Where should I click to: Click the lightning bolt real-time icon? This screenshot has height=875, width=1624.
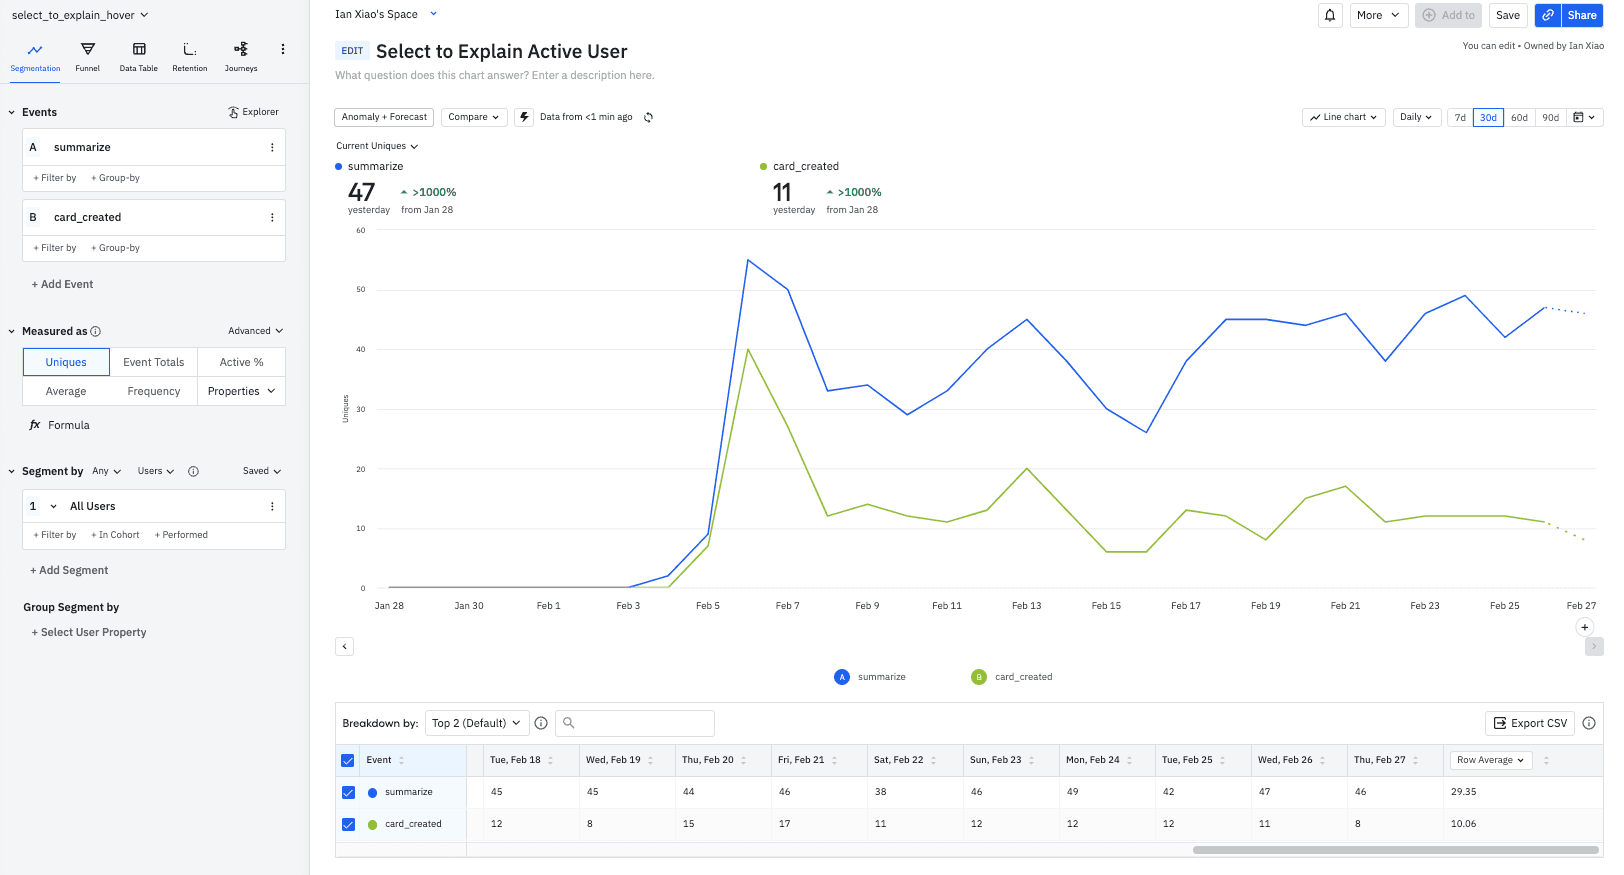pyautogui.click(x=524, y=117)
